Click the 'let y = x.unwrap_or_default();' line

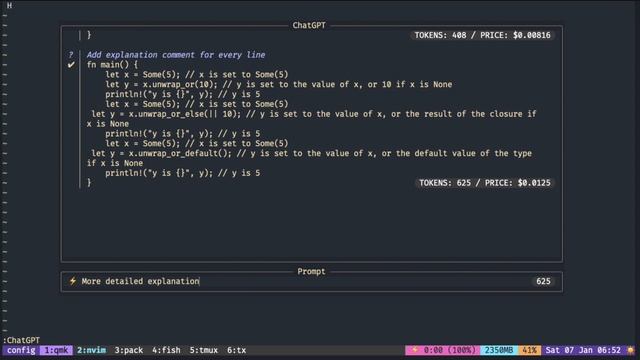tap(311, 153)
